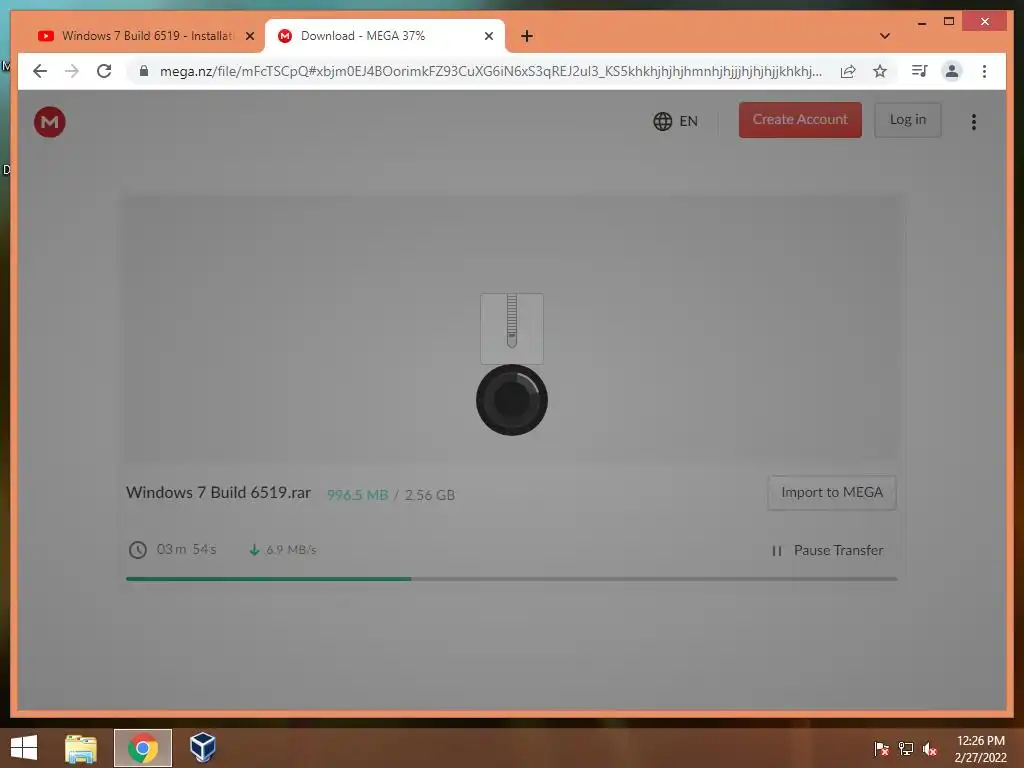Viewport: 1024px width, 768px height.
Task: Open VirtualBox from taskbar
Action: (x=202, y=748)
